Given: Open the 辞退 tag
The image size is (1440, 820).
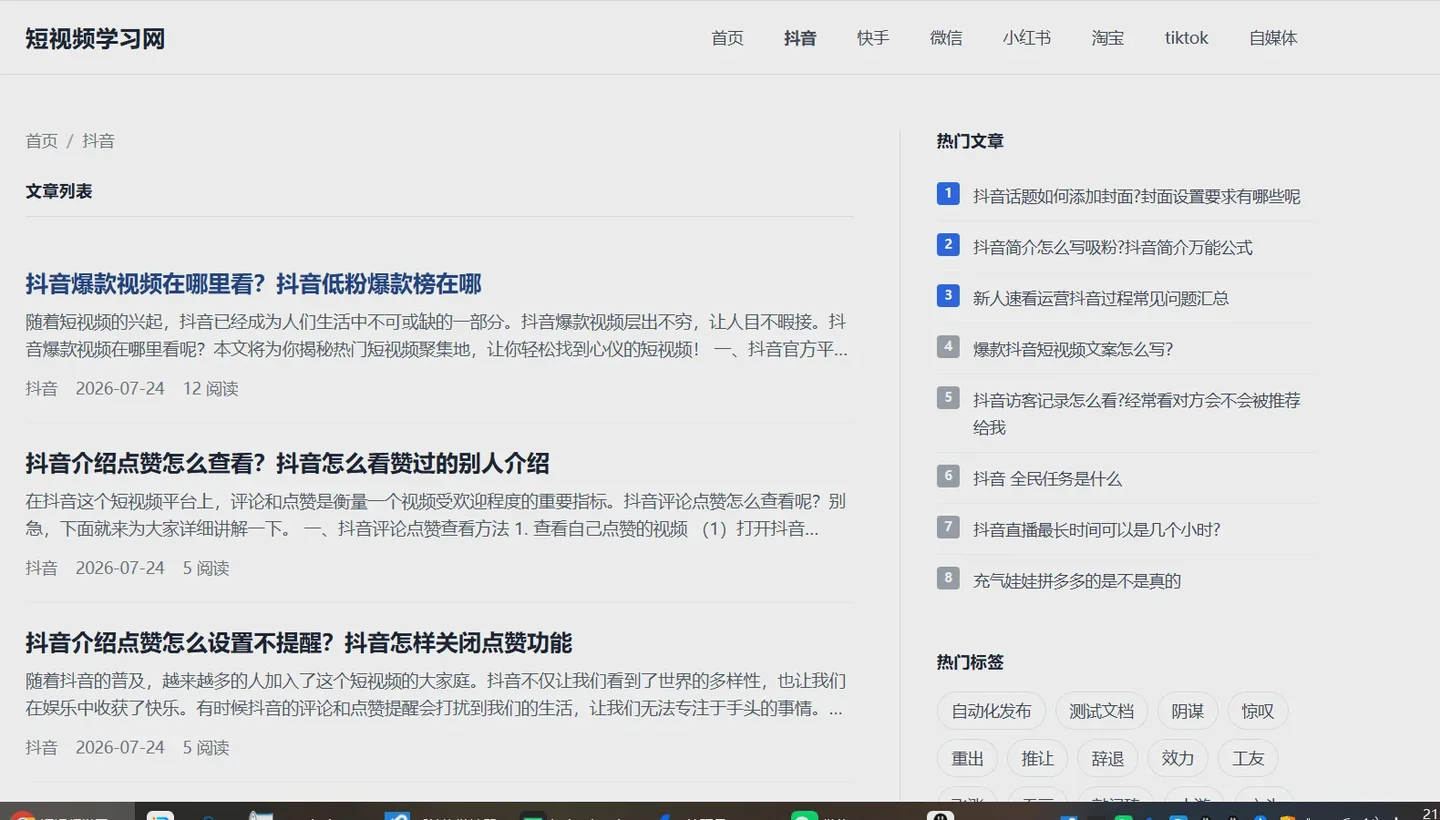Looking at the screenshot, I should click(x=1108, y=758).
